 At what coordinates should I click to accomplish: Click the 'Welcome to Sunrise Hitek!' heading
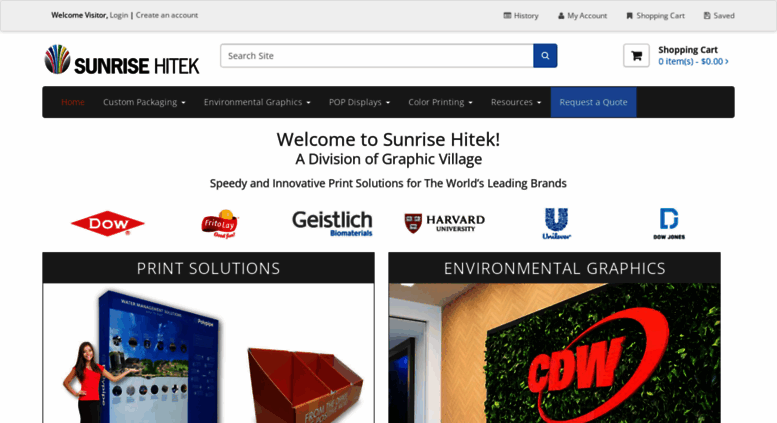click(x=388, y=139)
